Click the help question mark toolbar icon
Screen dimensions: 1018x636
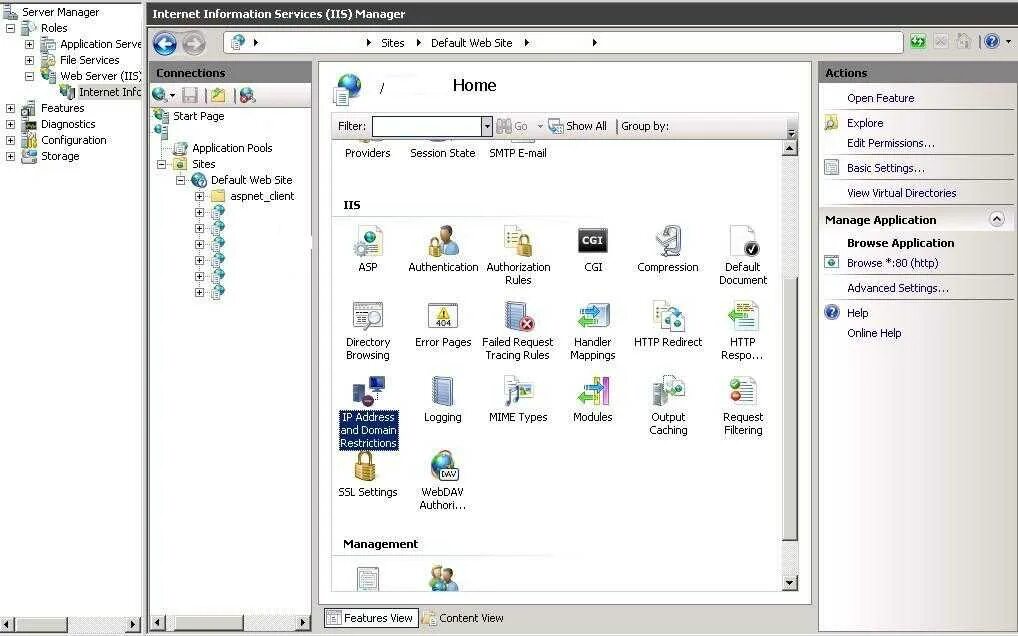(991, 42)
